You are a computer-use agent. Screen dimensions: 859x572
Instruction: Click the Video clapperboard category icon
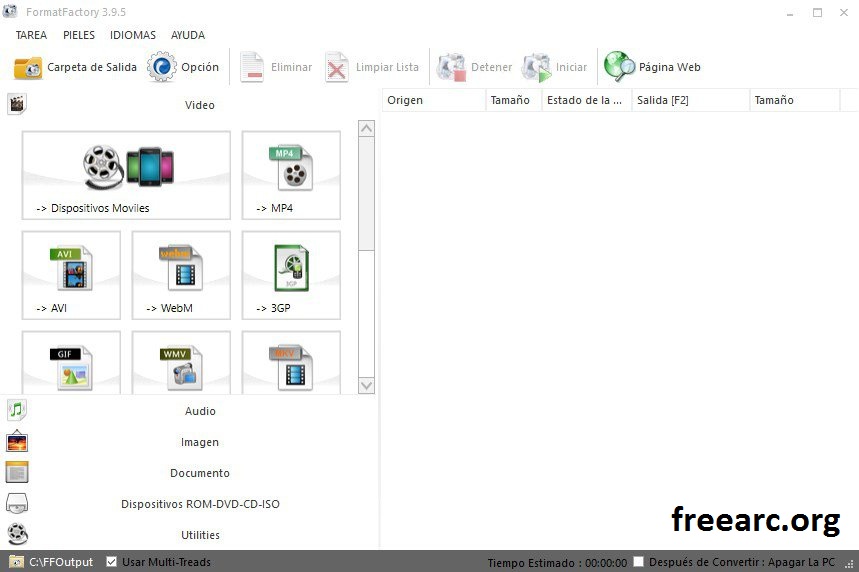[x=17, y=104]
